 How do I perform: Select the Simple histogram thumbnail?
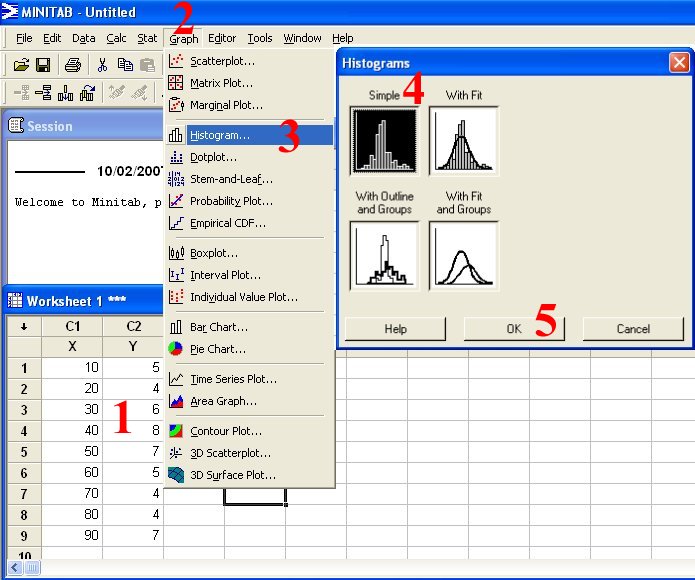[x=385, y=141]
